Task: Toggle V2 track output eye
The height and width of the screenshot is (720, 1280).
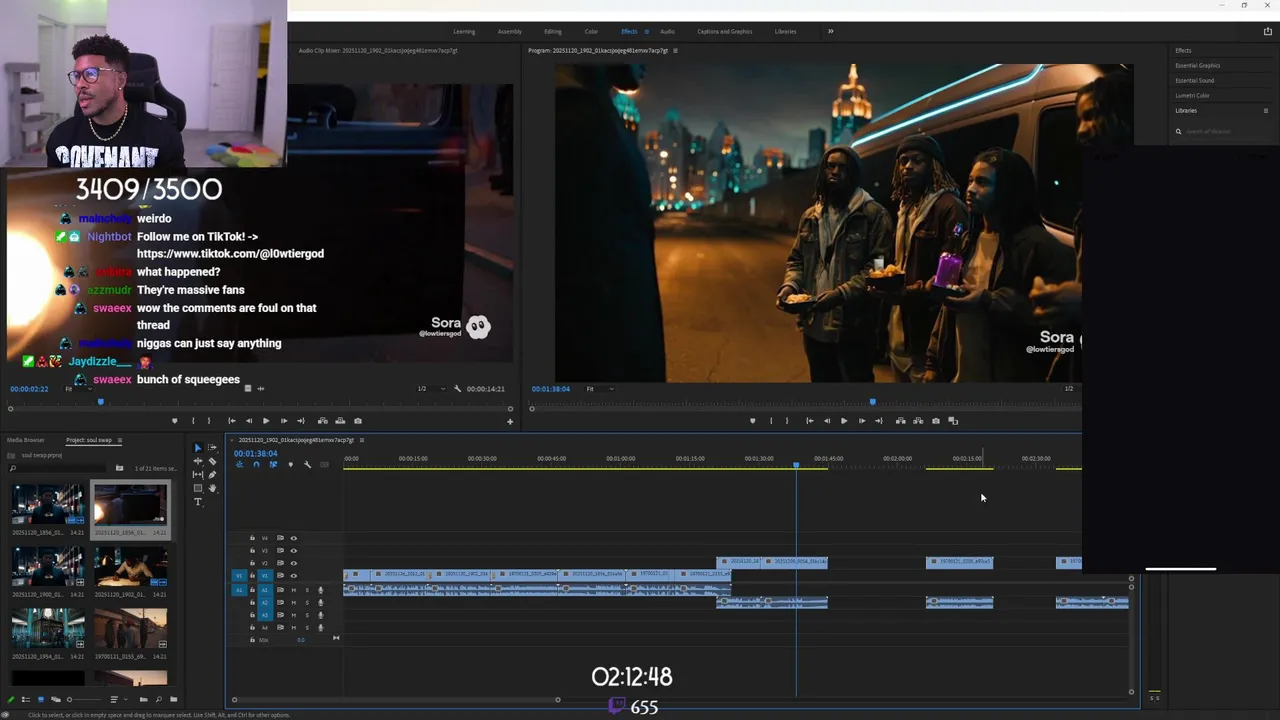Action: point(293,563)
